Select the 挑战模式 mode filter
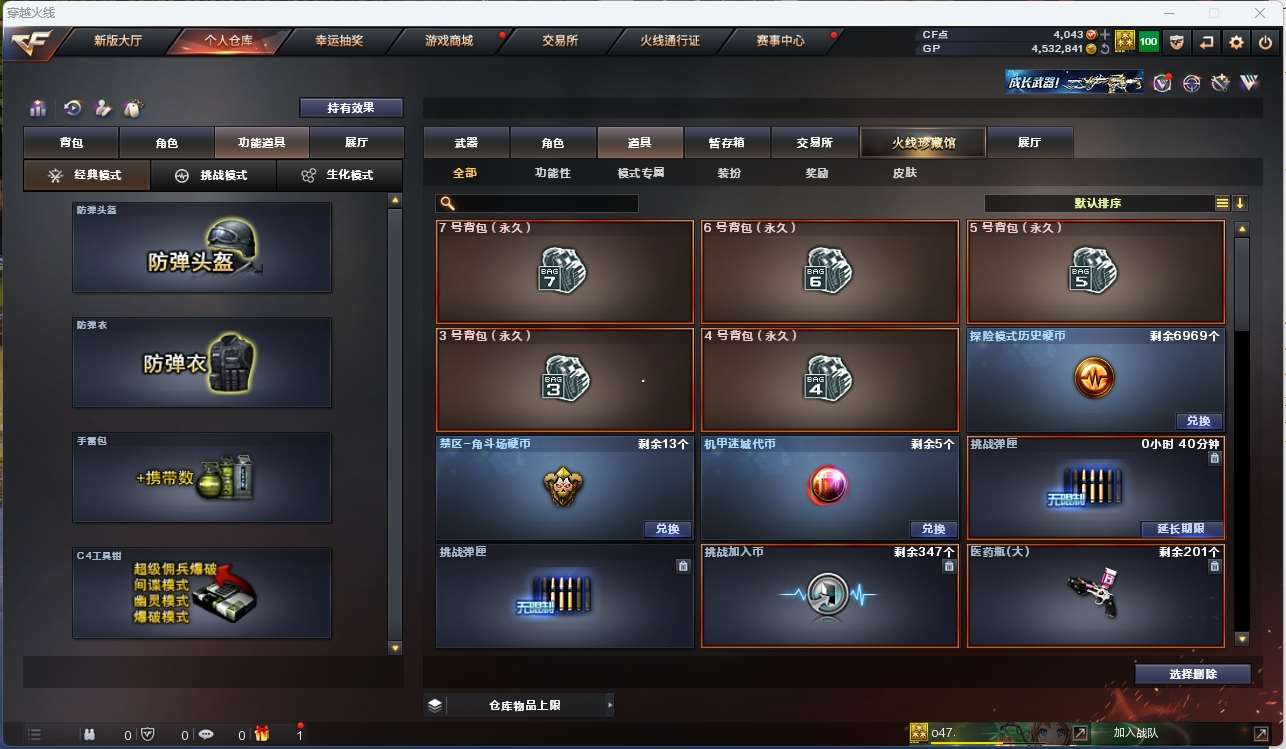 [214, 175]
